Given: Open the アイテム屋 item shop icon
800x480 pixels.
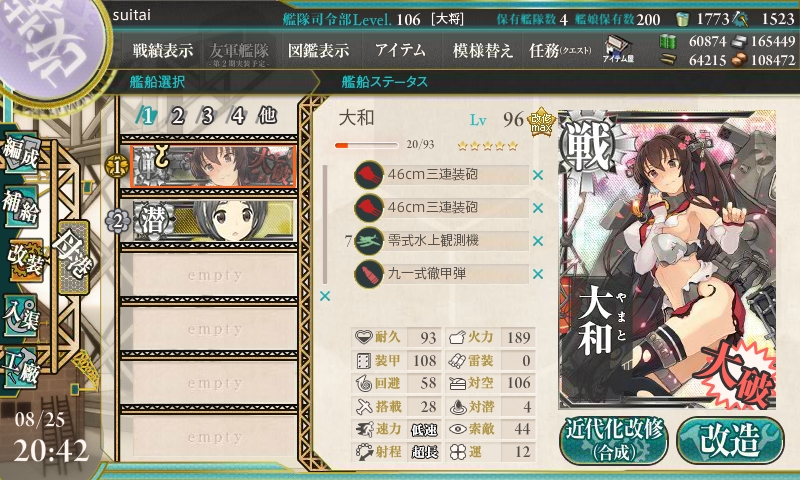Looking at the screenshot, I should coord(618,49).
